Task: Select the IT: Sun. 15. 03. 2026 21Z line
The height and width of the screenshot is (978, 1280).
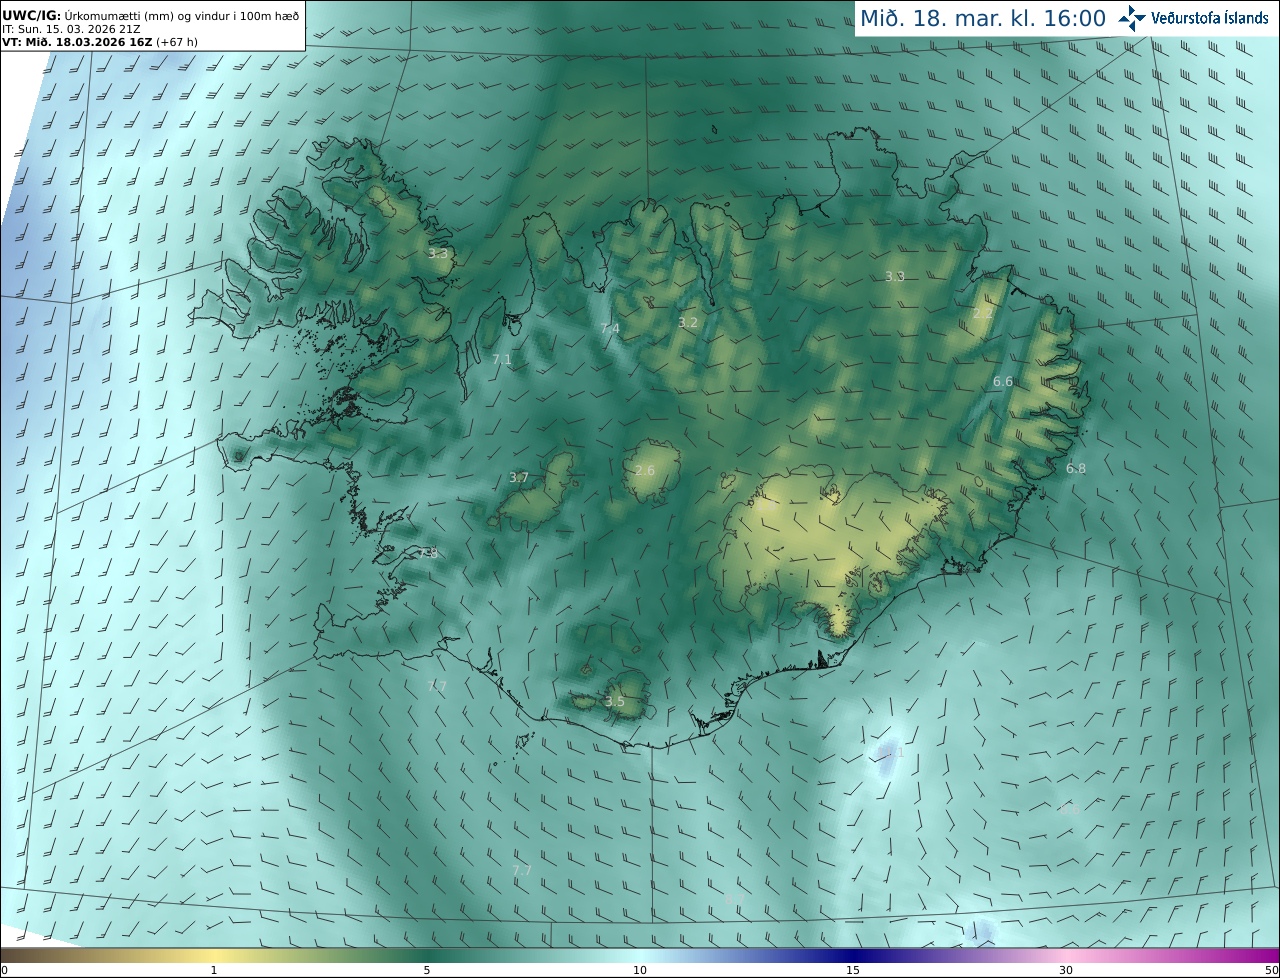Action: click(x=71, y=28)
